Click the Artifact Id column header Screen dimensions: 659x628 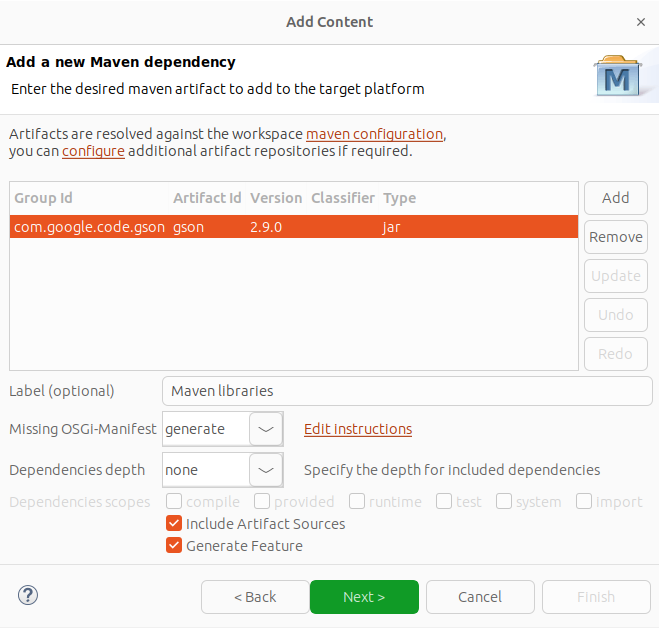click(206, 198)
